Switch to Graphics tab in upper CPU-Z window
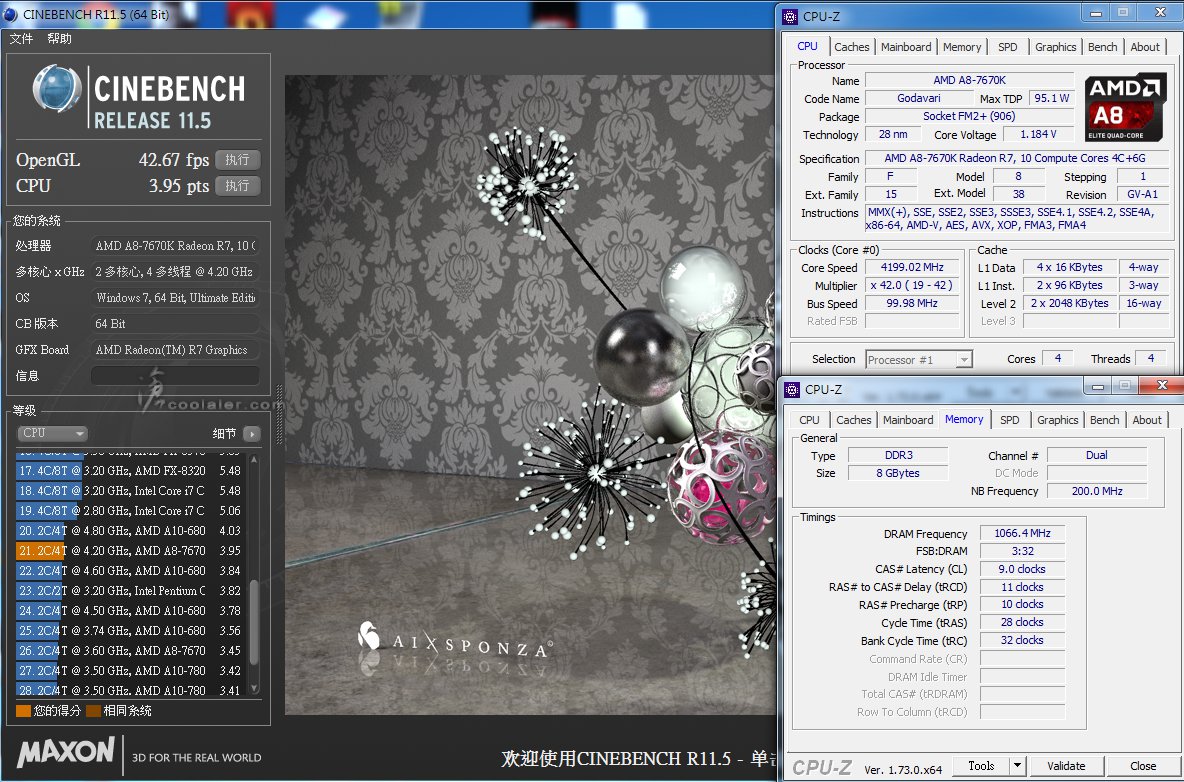 1056,47
